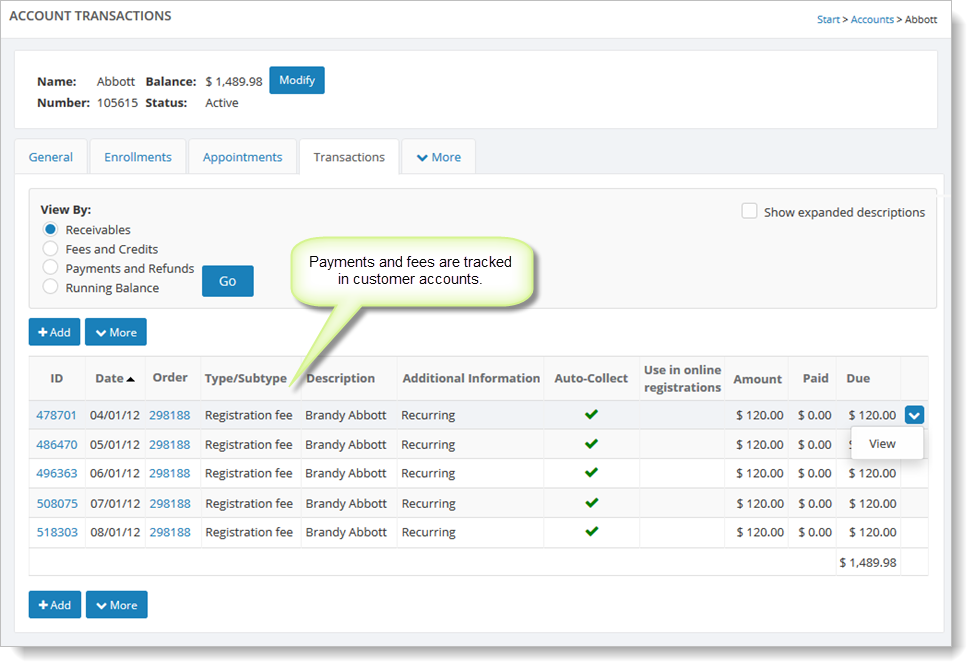Viewport: 977px width, 672px height.
Task: Click the bottom Add button
Action: (x=55, y=605)
